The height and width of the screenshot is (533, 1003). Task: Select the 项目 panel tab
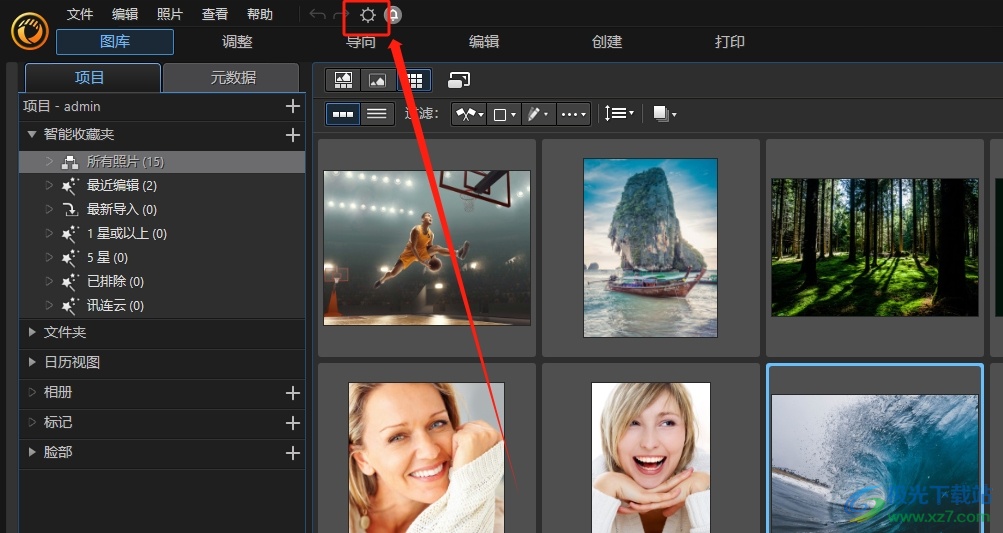click(x=92, y=77)
